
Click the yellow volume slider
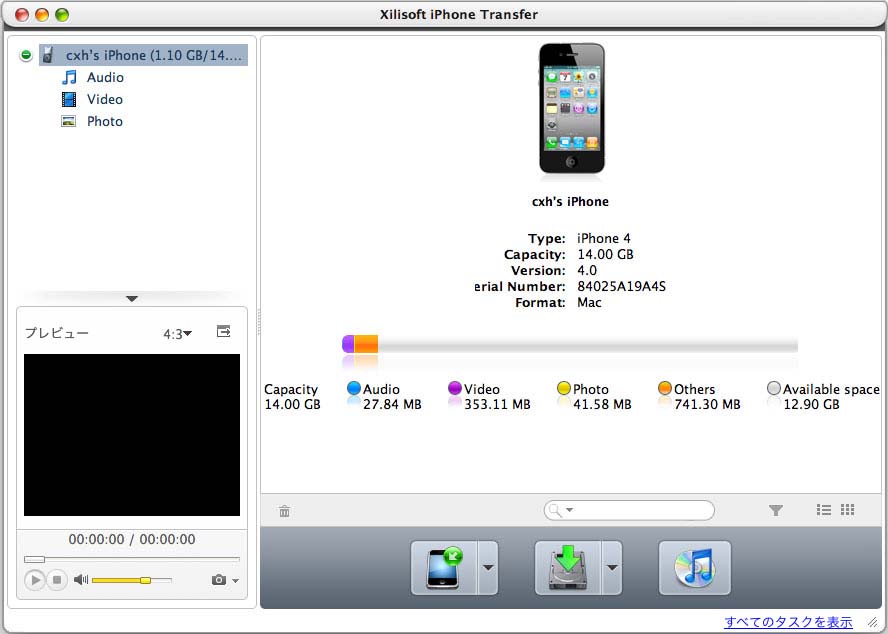[131, 580]
